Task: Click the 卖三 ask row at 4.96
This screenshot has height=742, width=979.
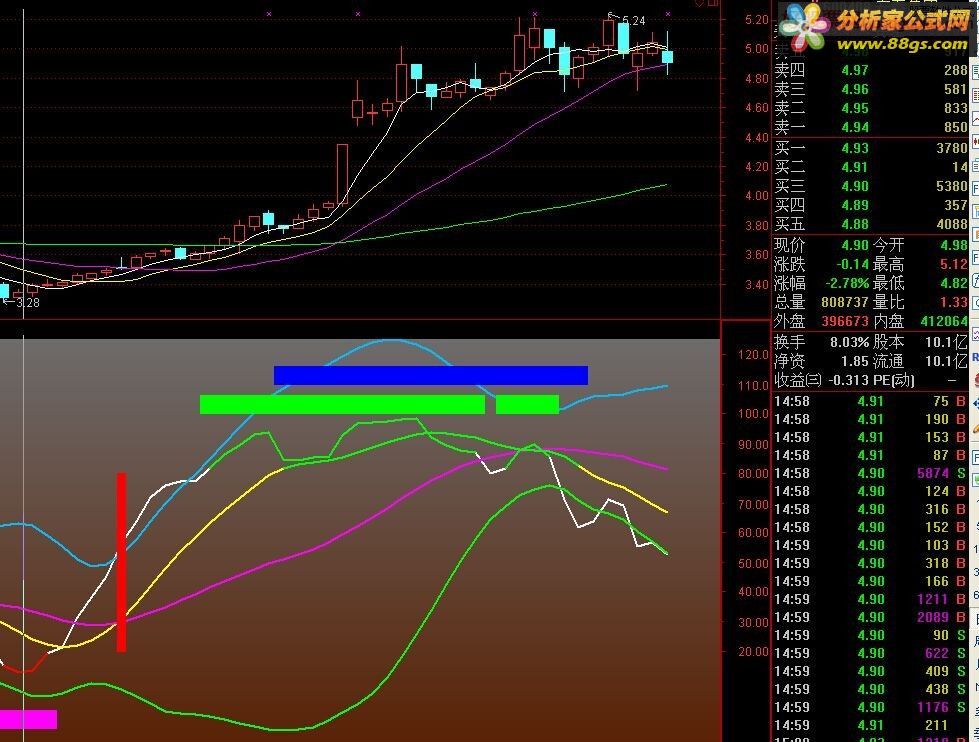Action: coord(870,89)
